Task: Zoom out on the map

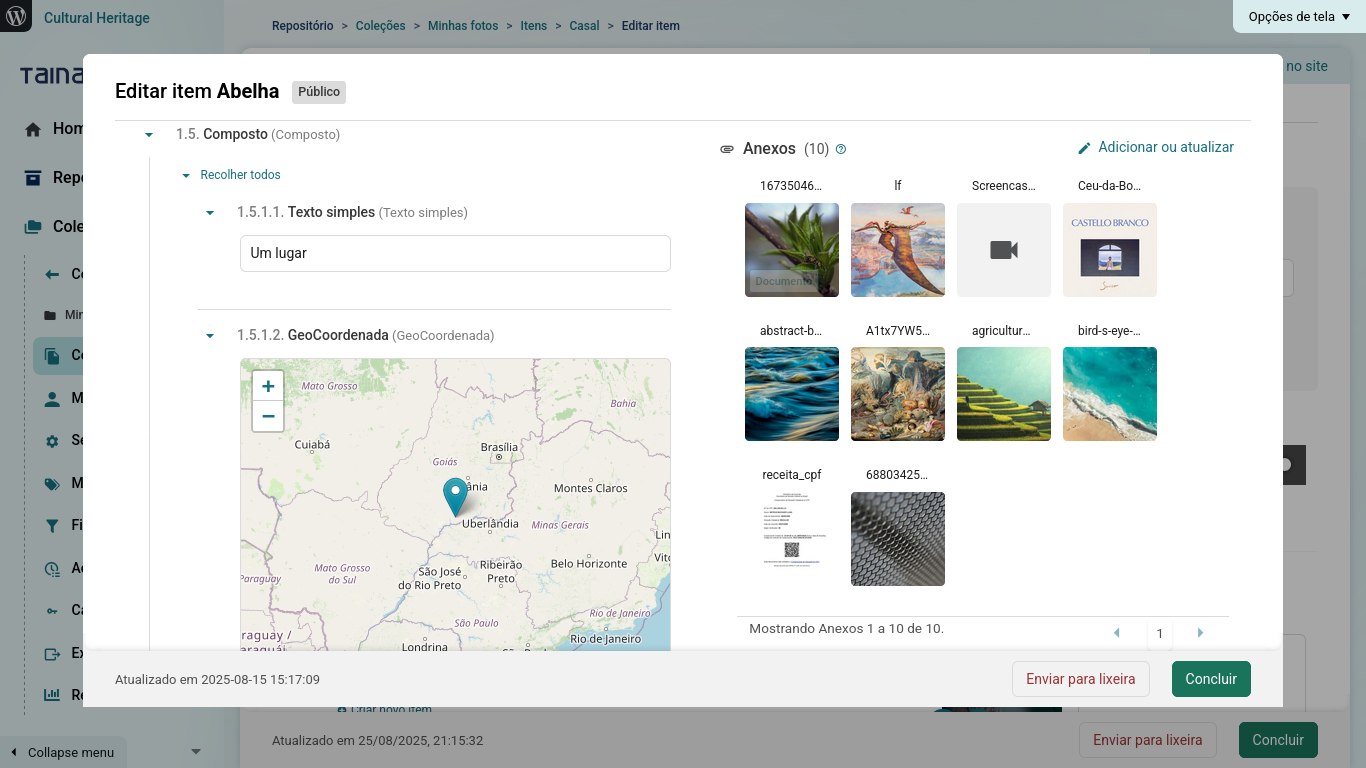Action: [x=267, y=416]
